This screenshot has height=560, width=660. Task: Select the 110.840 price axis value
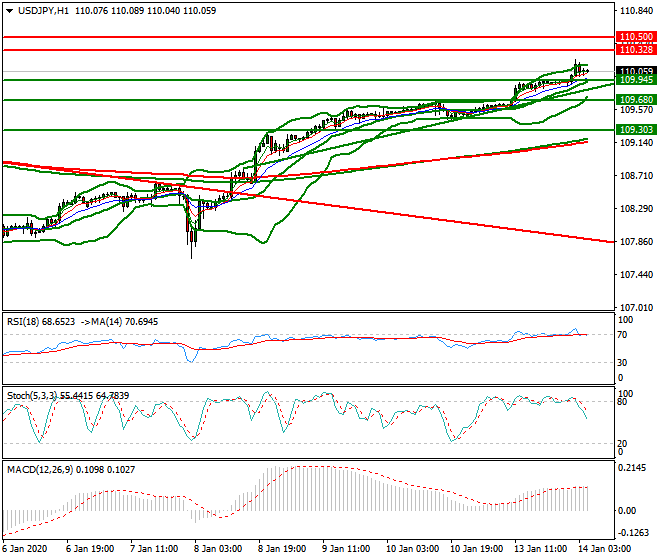(636, 11)
